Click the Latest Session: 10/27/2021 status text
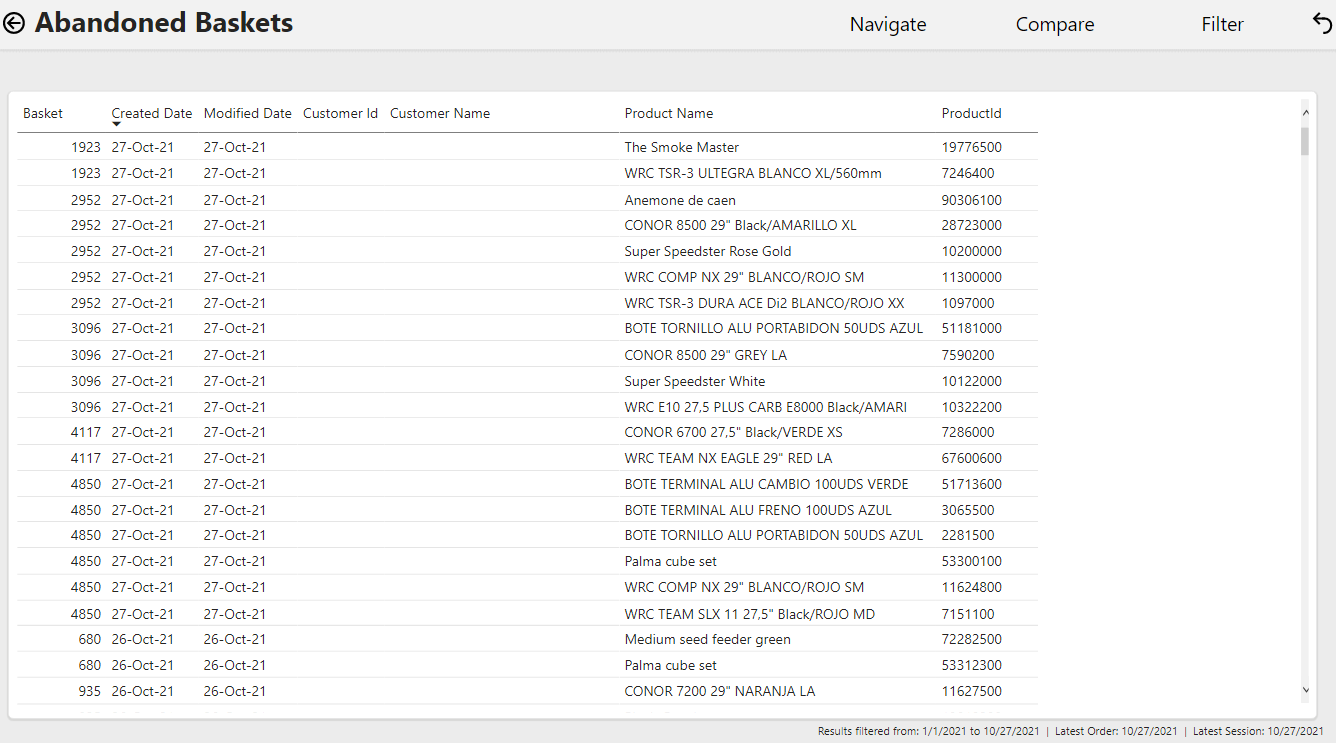Image resolution: width=1336 pixels, height=743 pixels. coord(1259,732)
